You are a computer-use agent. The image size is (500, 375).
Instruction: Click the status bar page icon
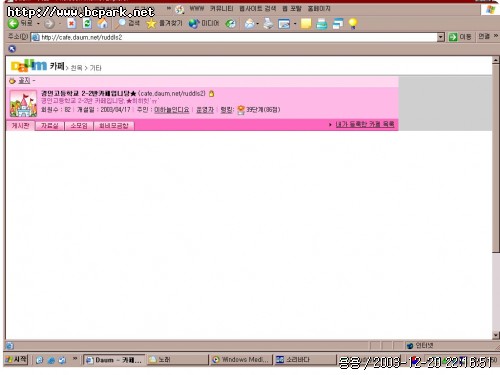coord(10,346)
